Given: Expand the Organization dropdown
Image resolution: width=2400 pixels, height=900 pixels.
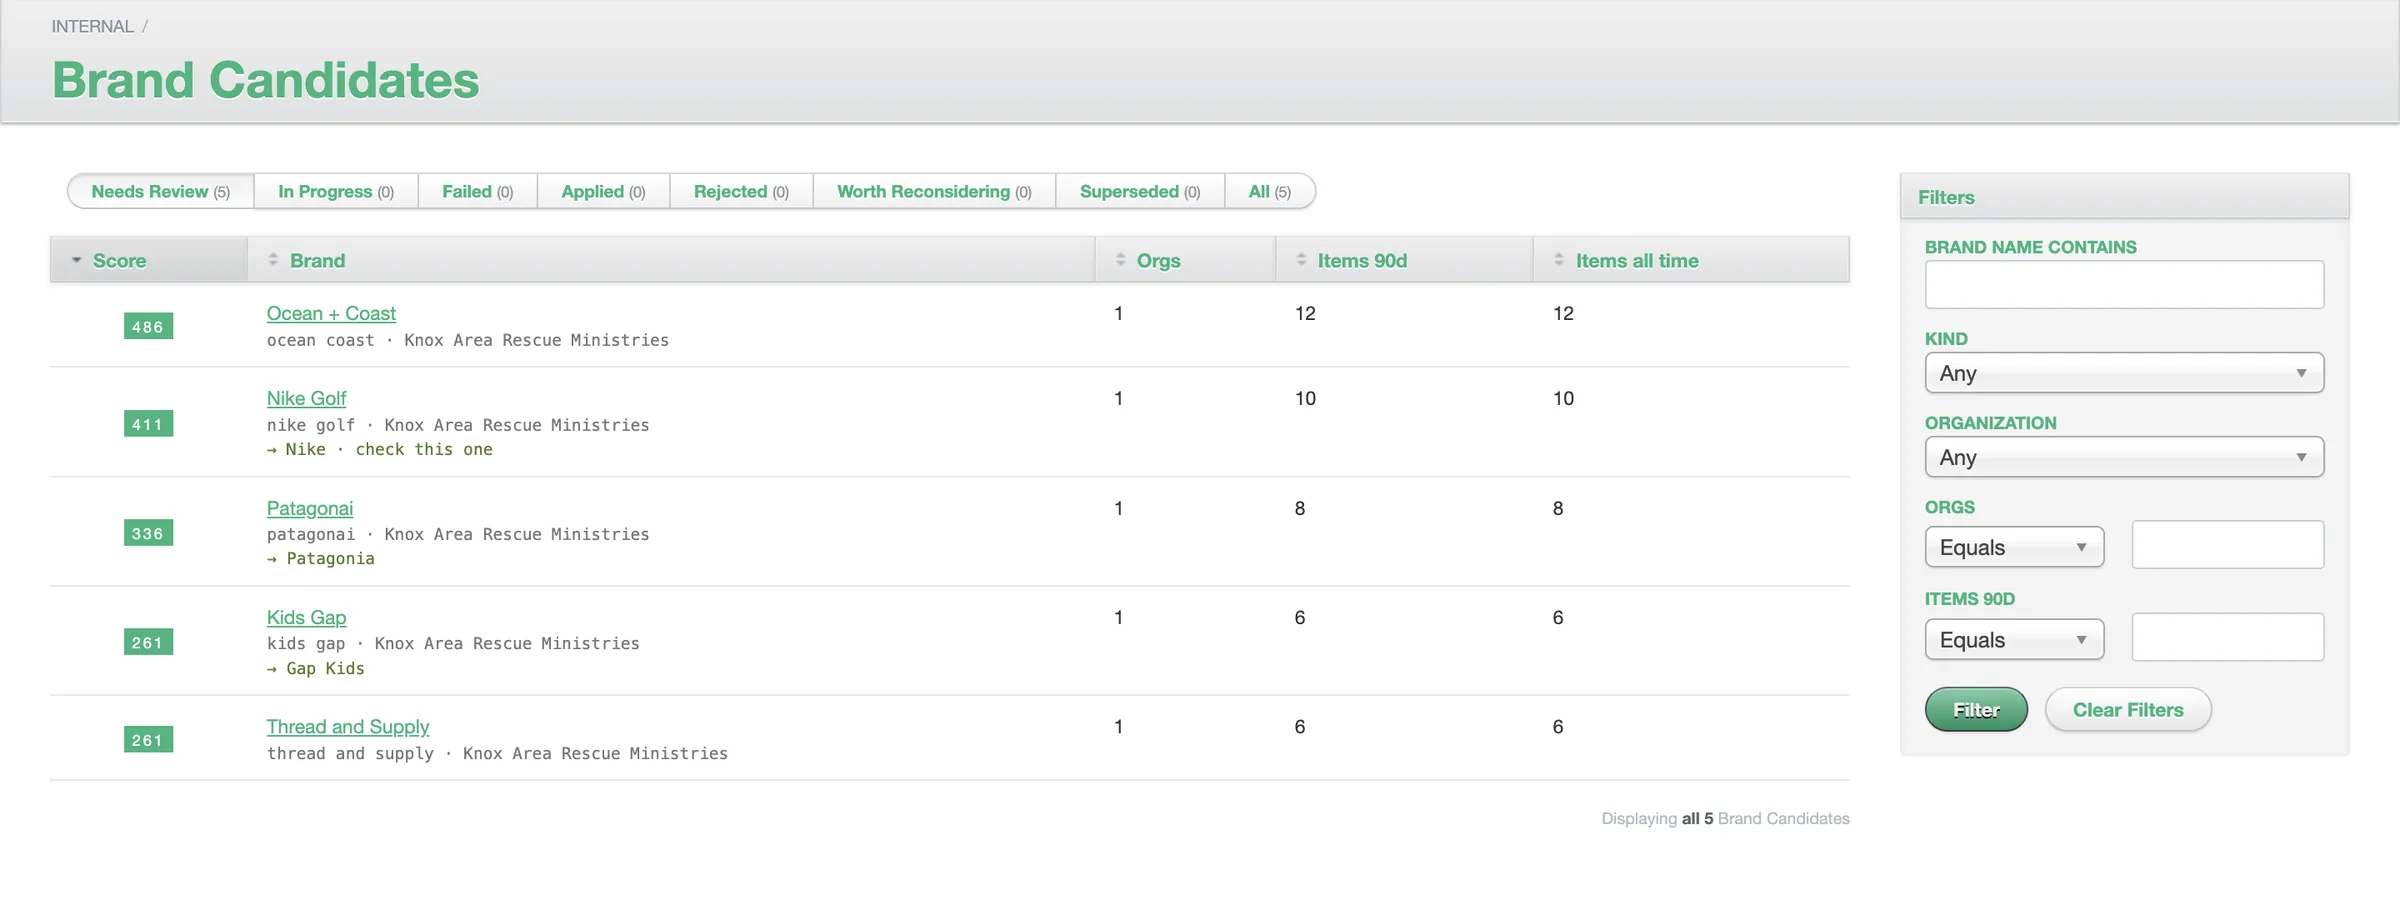Looking at the screenshot, I should coord(2124,457).
